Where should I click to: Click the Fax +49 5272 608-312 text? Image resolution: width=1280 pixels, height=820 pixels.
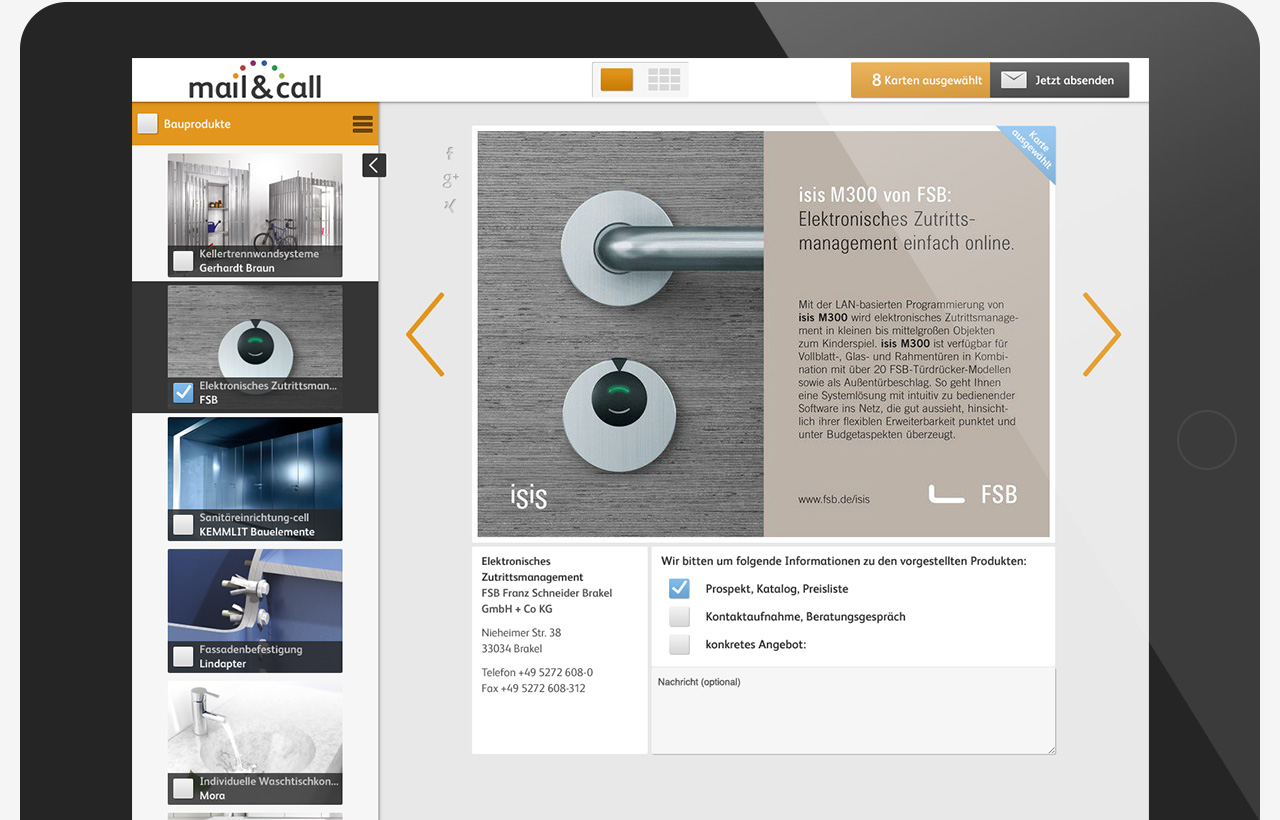click(x=533, y=688)
